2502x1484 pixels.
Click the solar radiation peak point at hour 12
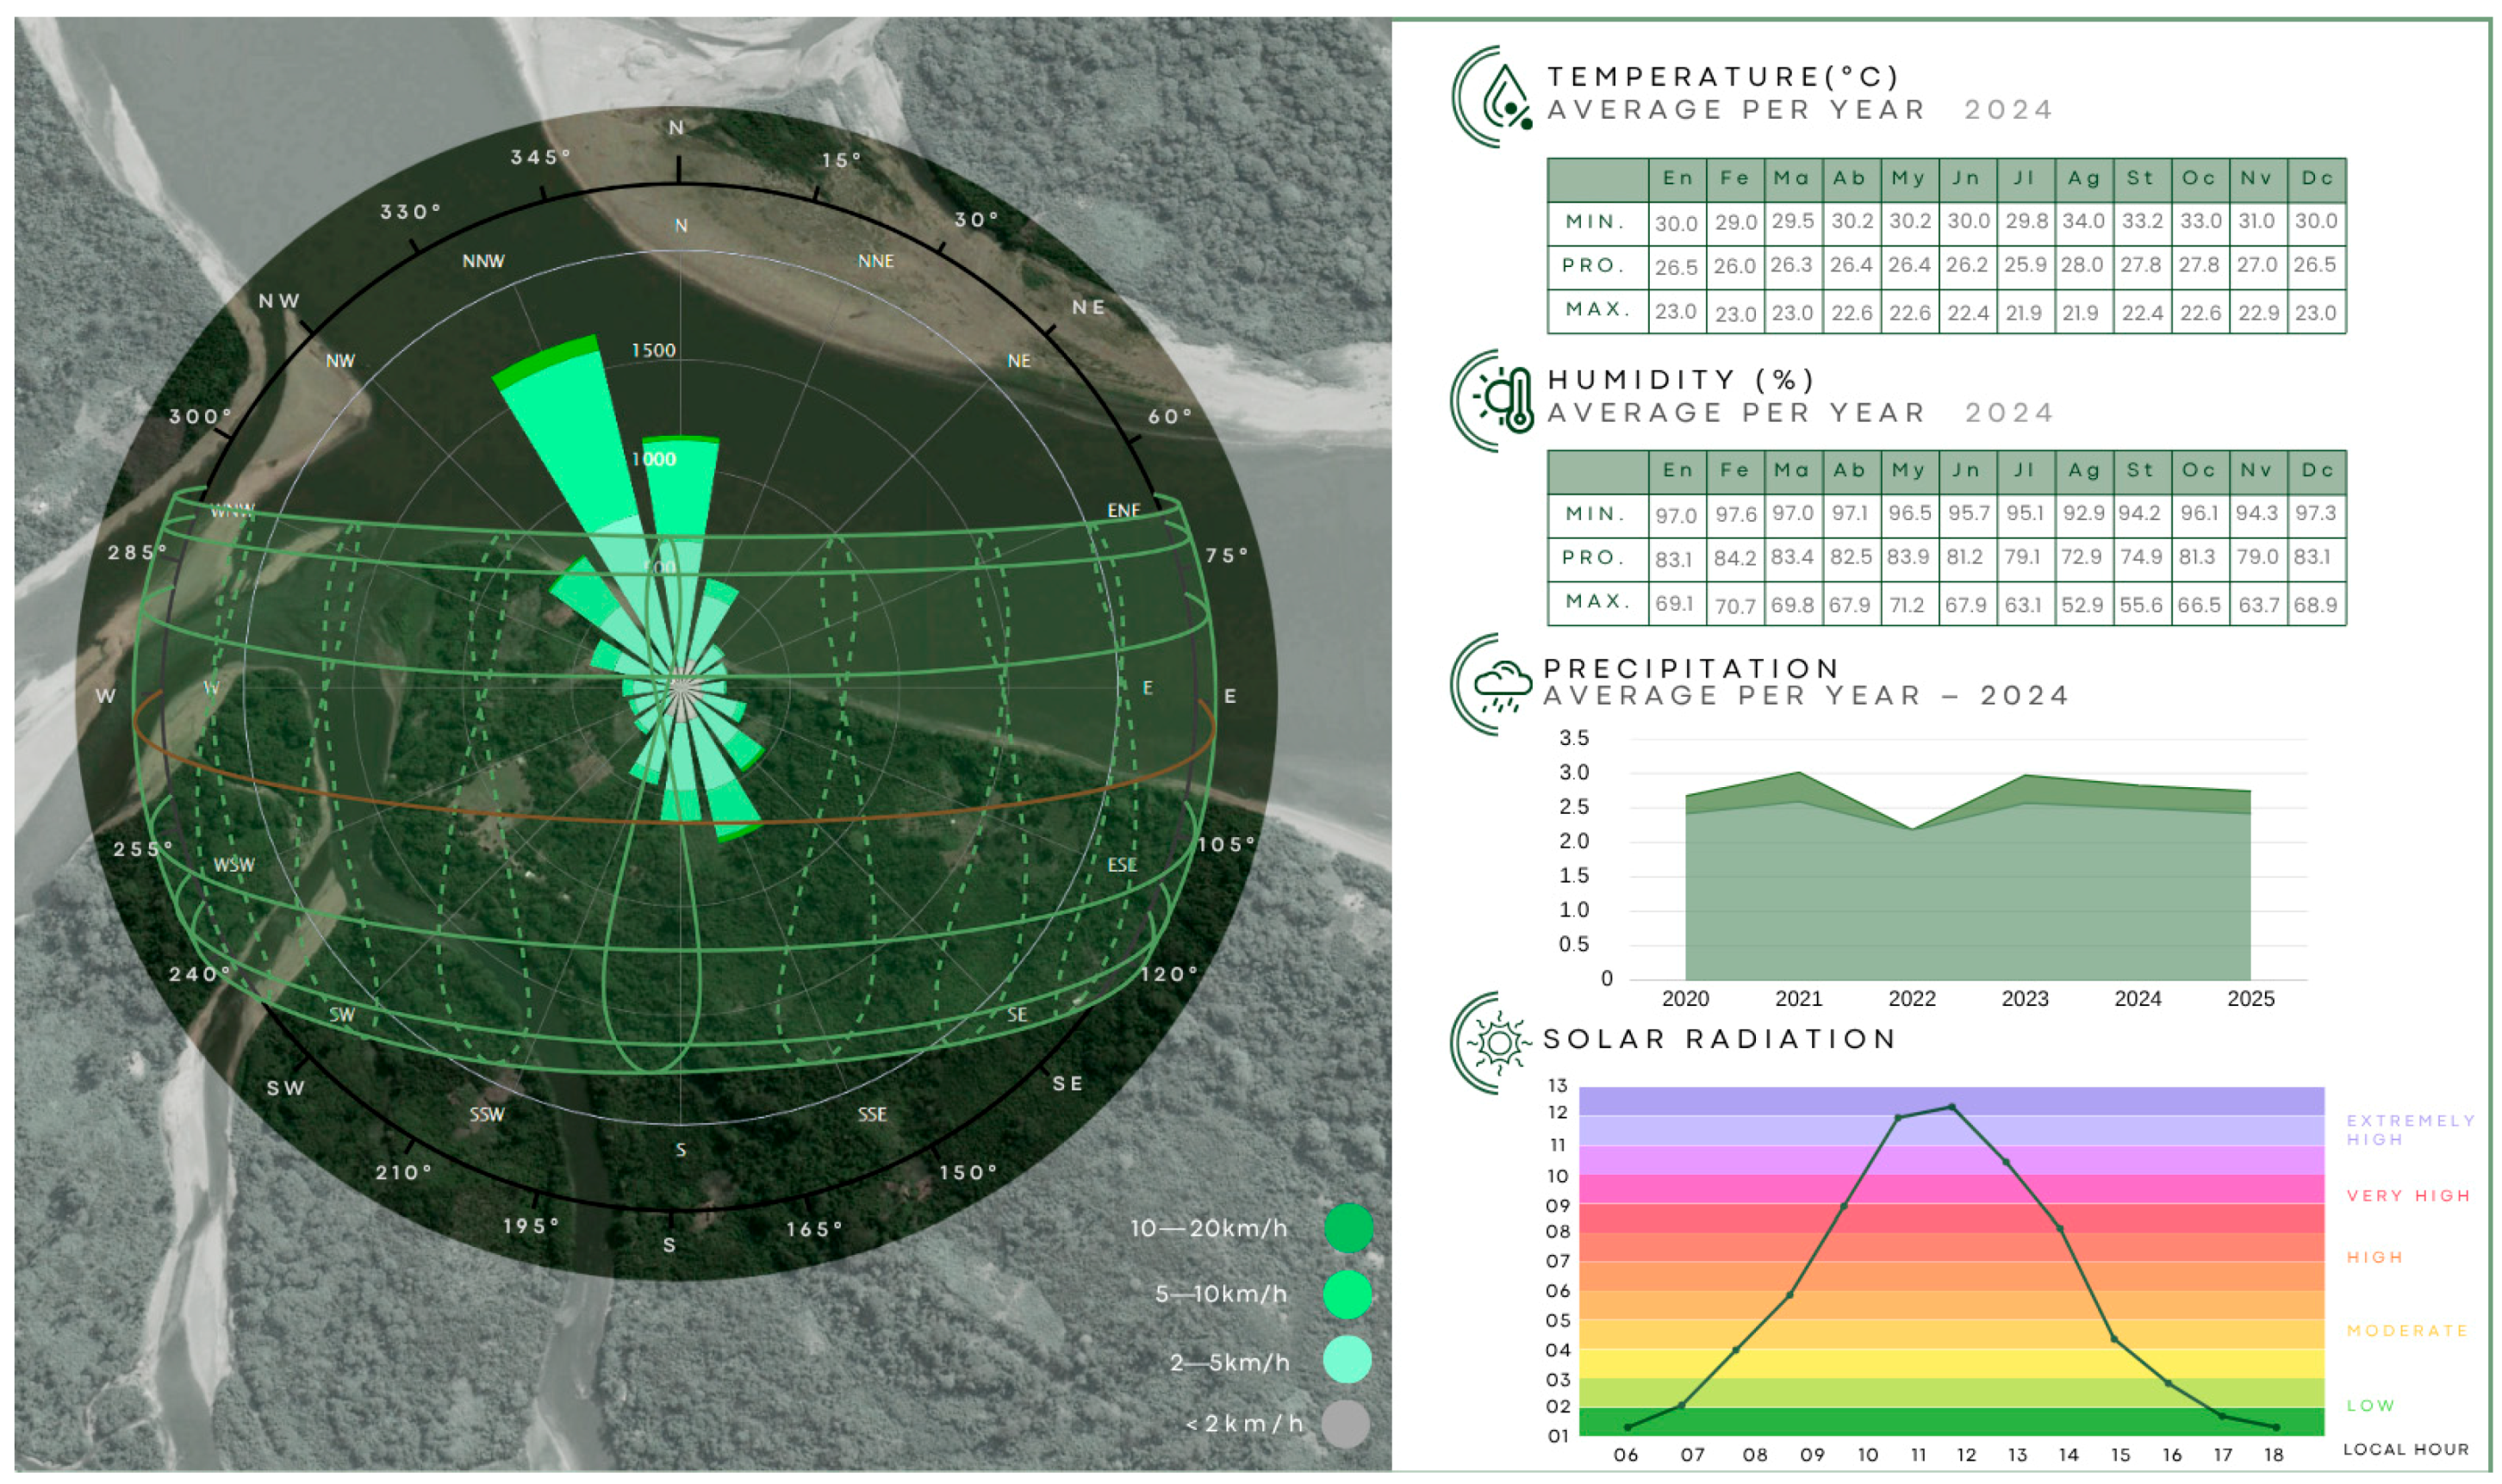1951,1107
